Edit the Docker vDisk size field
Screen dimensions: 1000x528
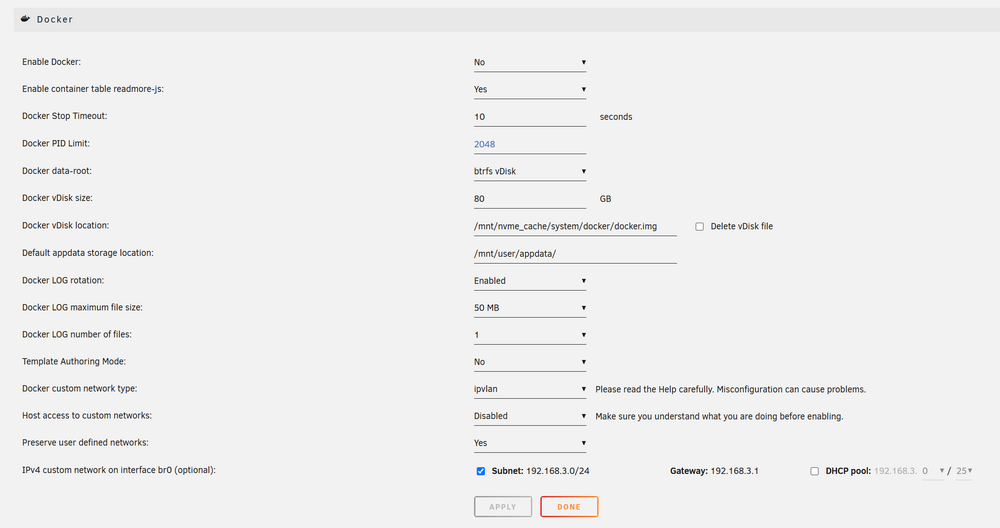(529, 199)
